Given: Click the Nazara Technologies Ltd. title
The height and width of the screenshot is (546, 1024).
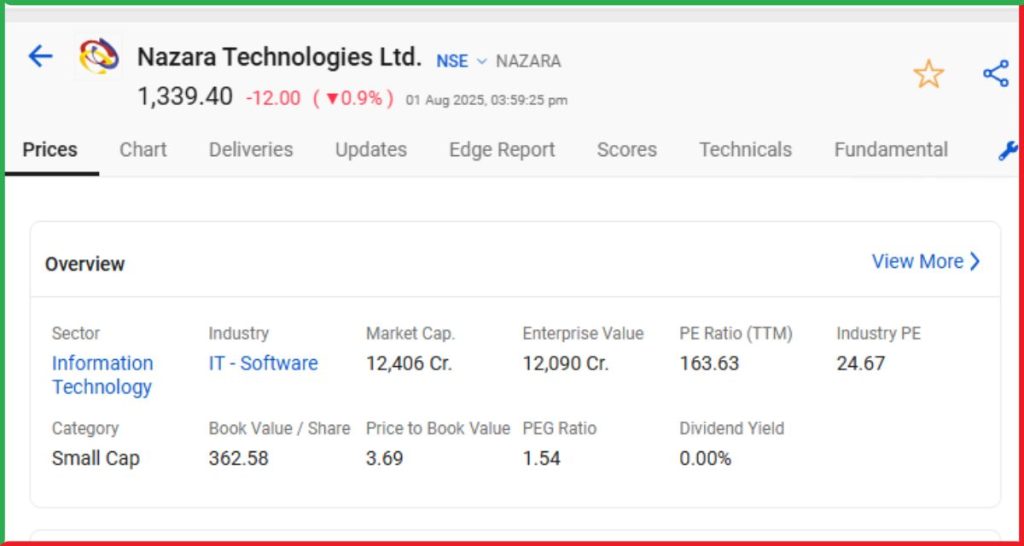Looking at the screenshot, I should pos(279,58).
